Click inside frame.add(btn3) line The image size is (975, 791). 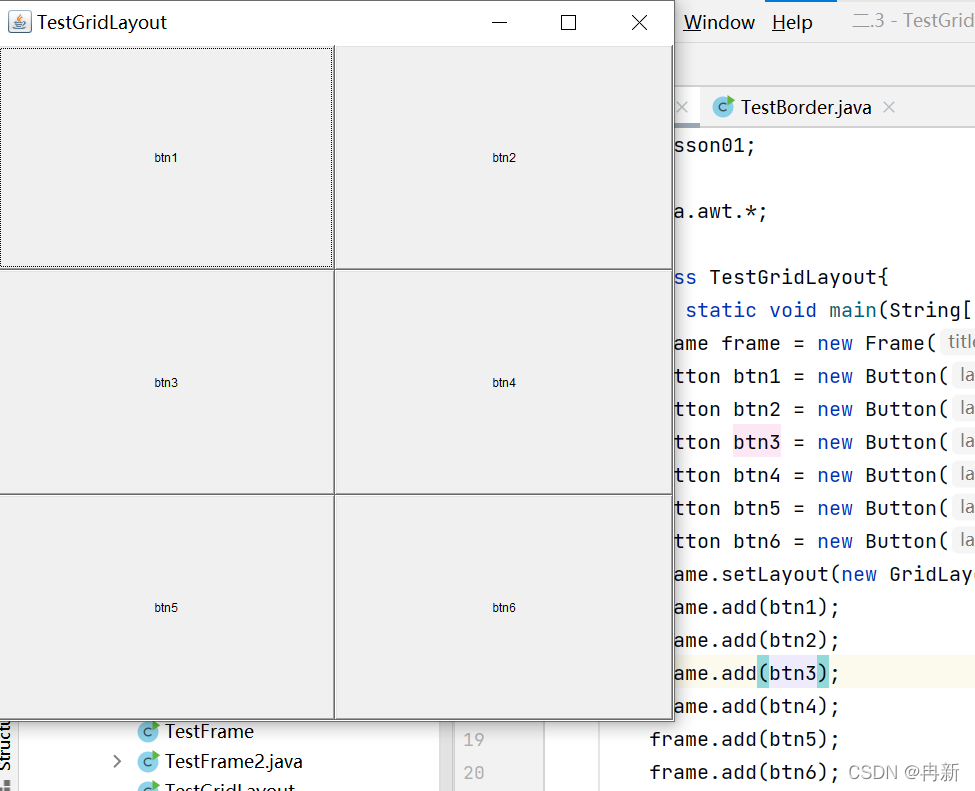pos(757,673)
